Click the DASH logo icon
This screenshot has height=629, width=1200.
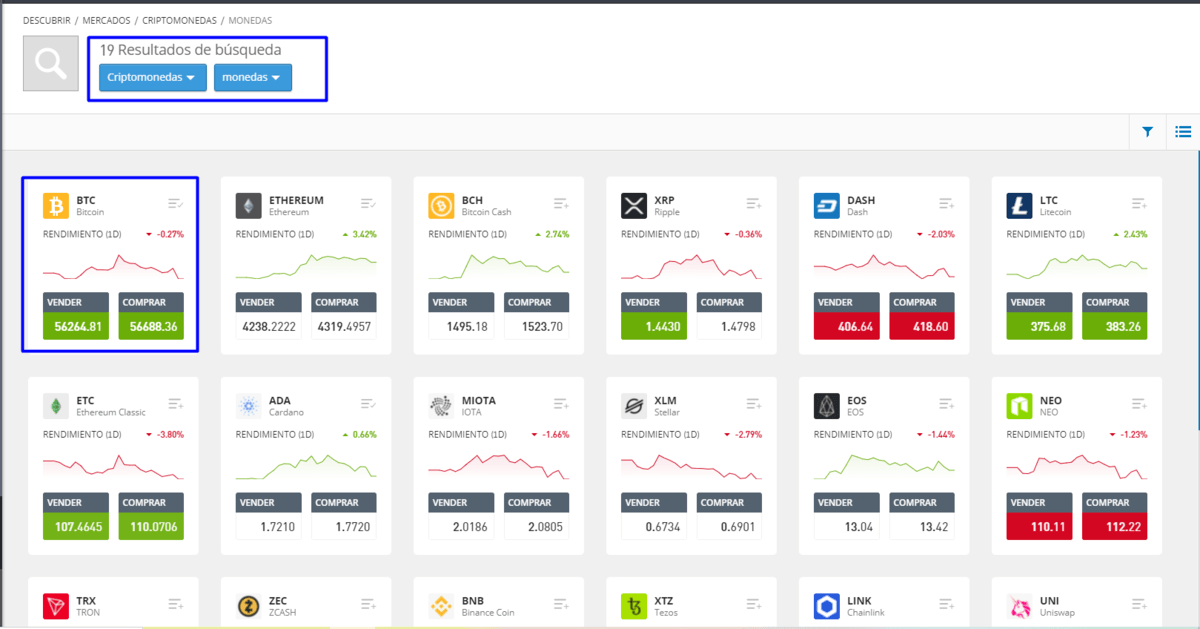click(827, 206)
